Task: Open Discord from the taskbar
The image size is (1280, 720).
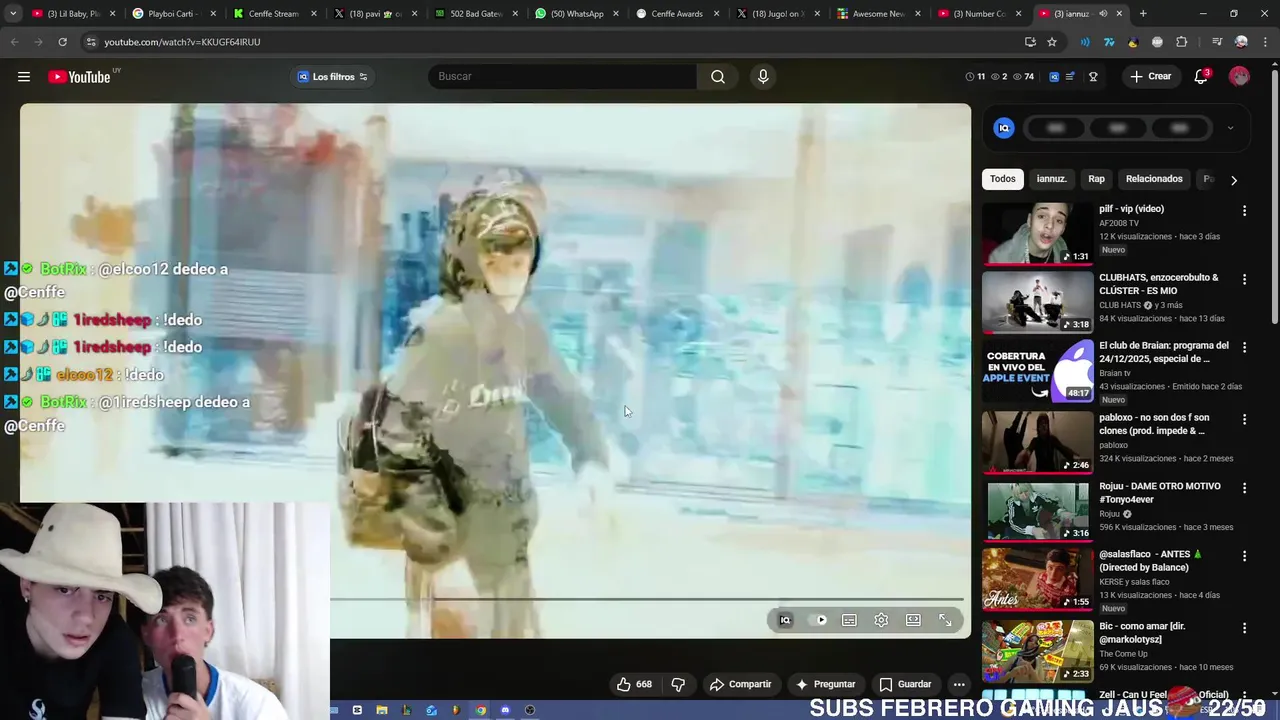Action: tap(505, 710)
